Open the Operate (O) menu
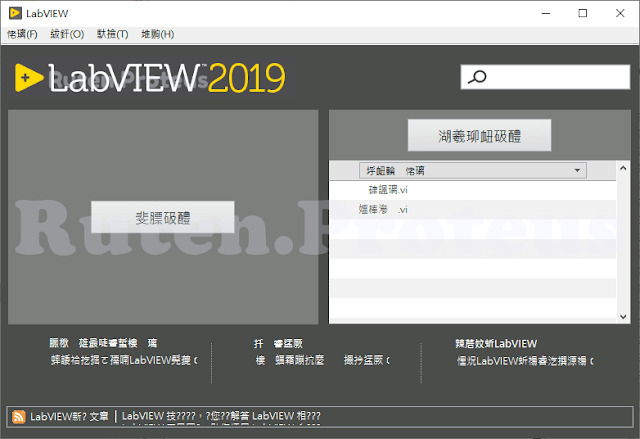 tap(67, 34)
